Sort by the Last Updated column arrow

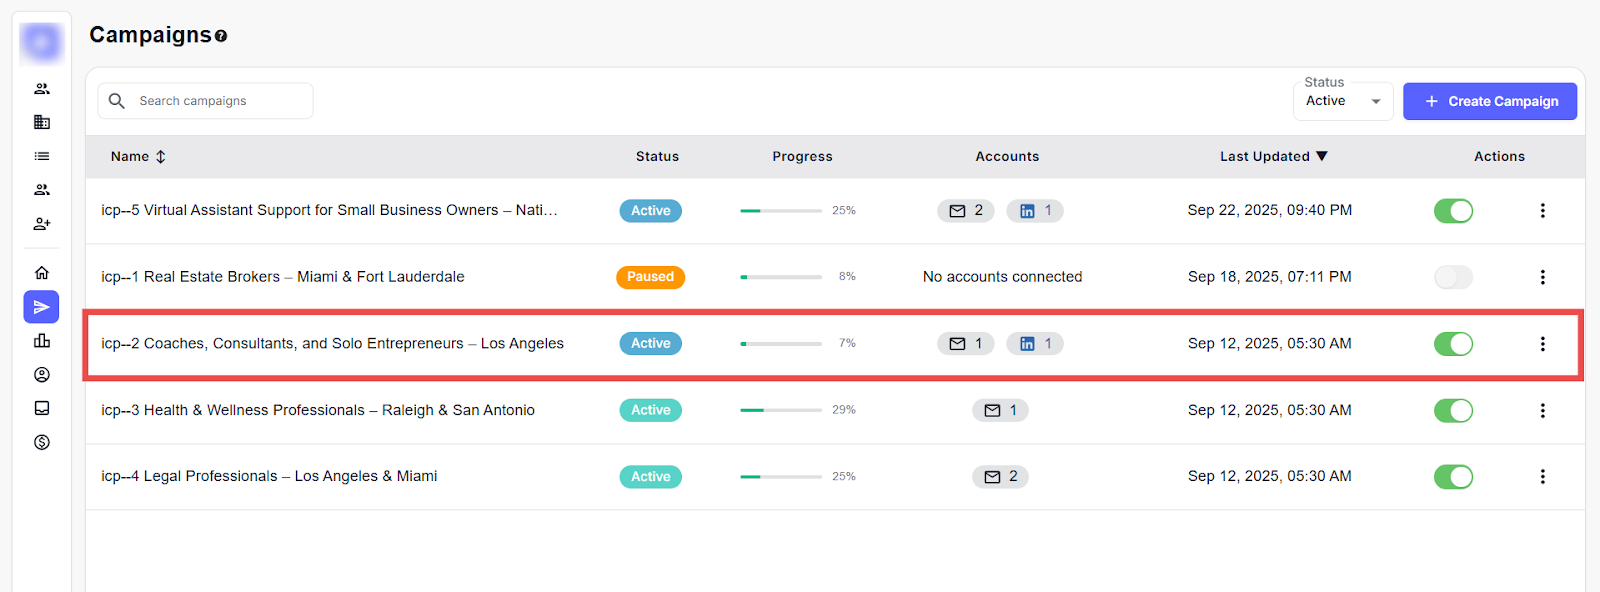coord(1322,156)
